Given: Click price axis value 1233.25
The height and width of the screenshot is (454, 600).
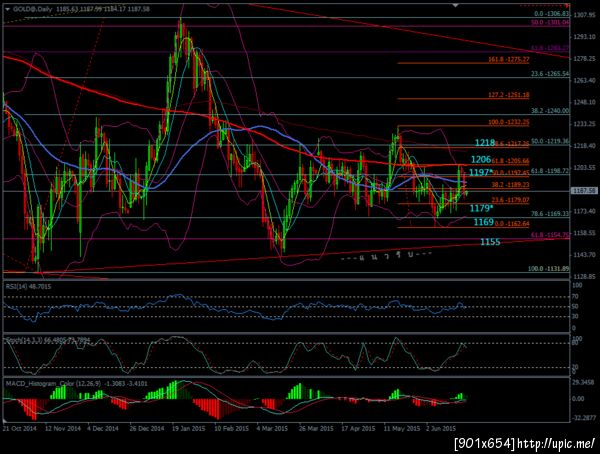Looking at the screenshot, I should 584,124.
